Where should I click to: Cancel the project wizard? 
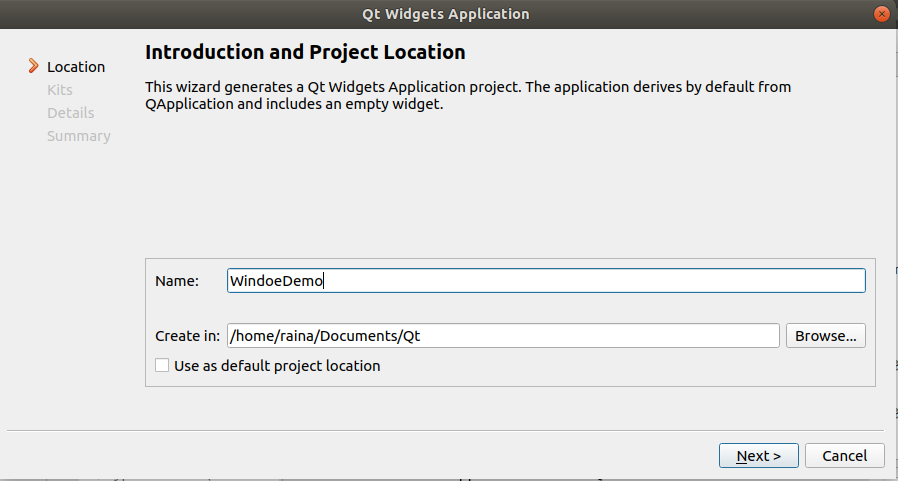coord(844,456)
